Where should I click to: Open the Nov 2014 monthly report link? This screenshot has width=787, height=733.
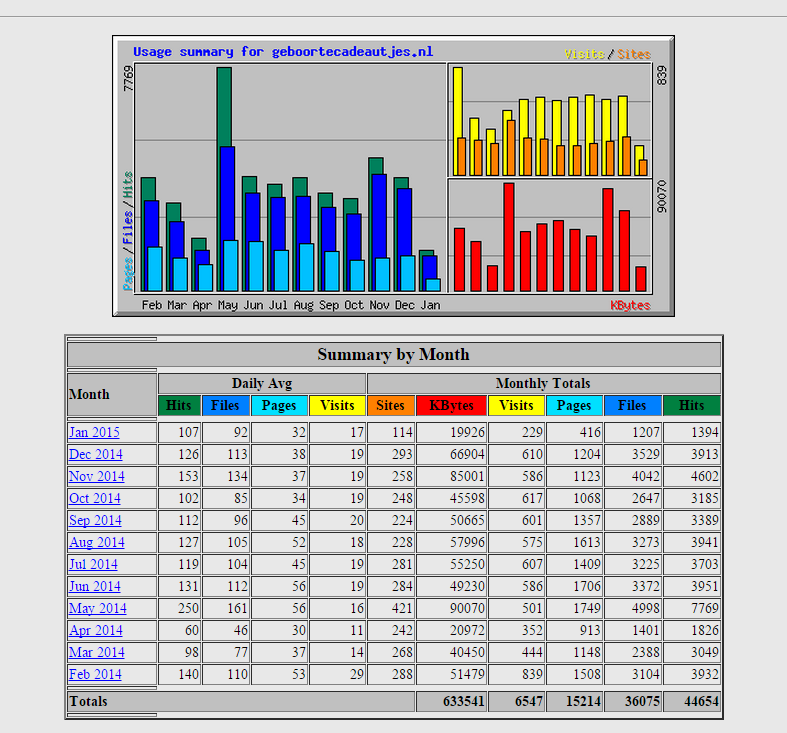[x=97, y=476]
